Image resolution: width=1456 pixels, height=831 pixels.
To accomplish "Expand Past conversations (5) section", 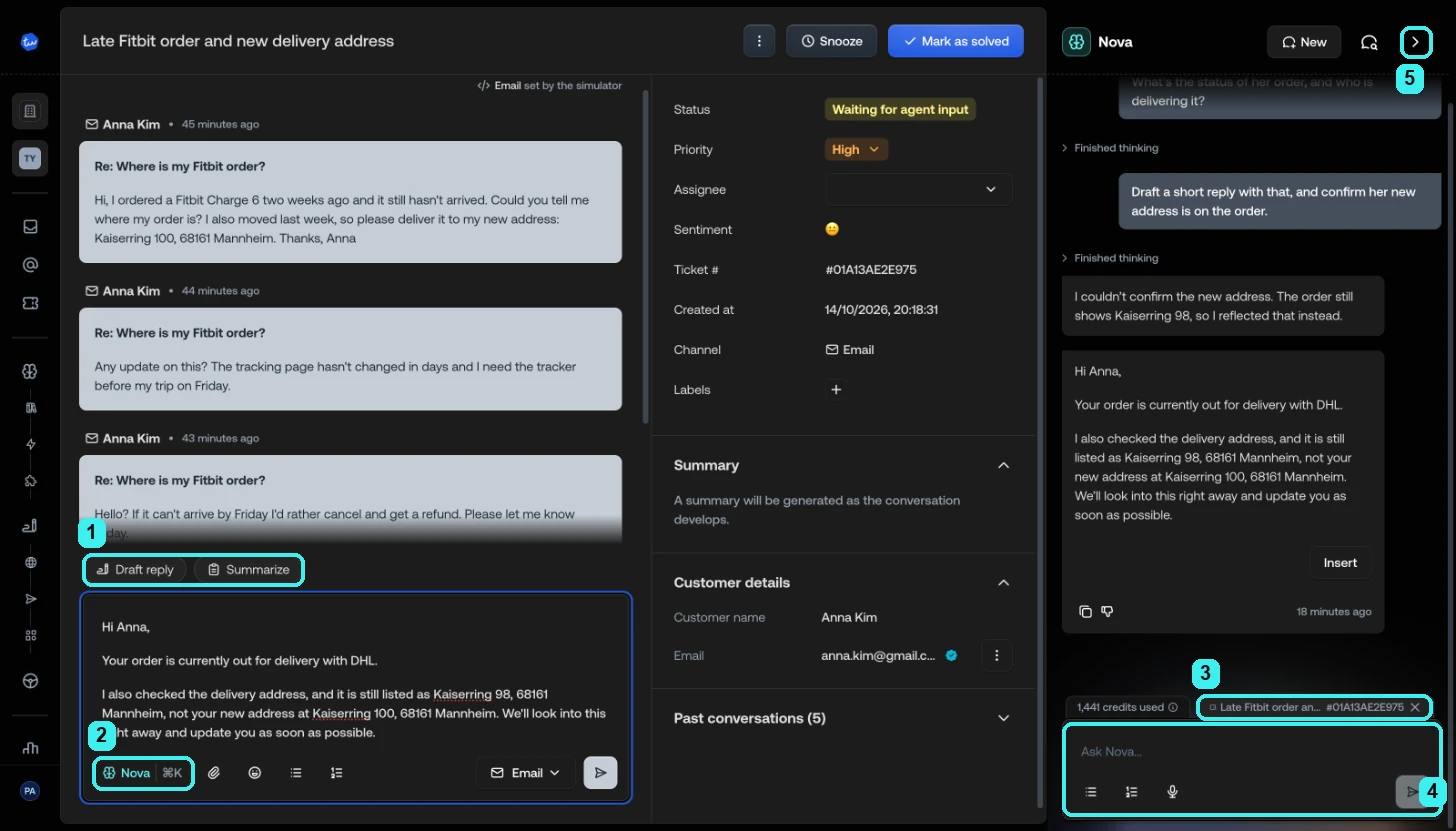I will tap(842, 718).
